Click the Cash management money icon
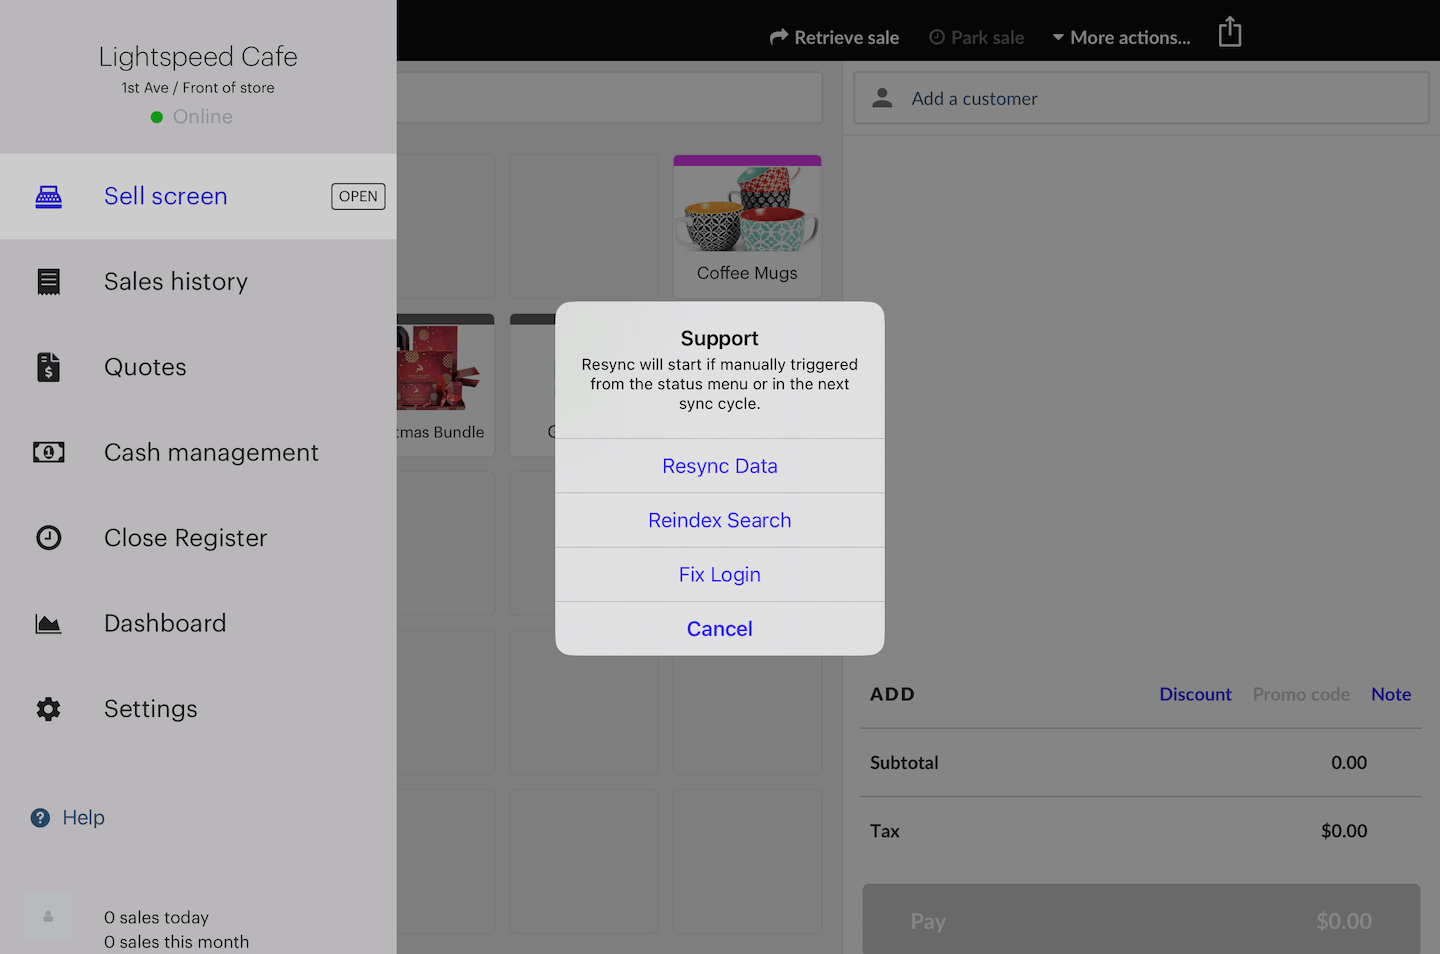Image resolution: width=1440 pixels, height=954 pixels. click(x=49, y=452)
